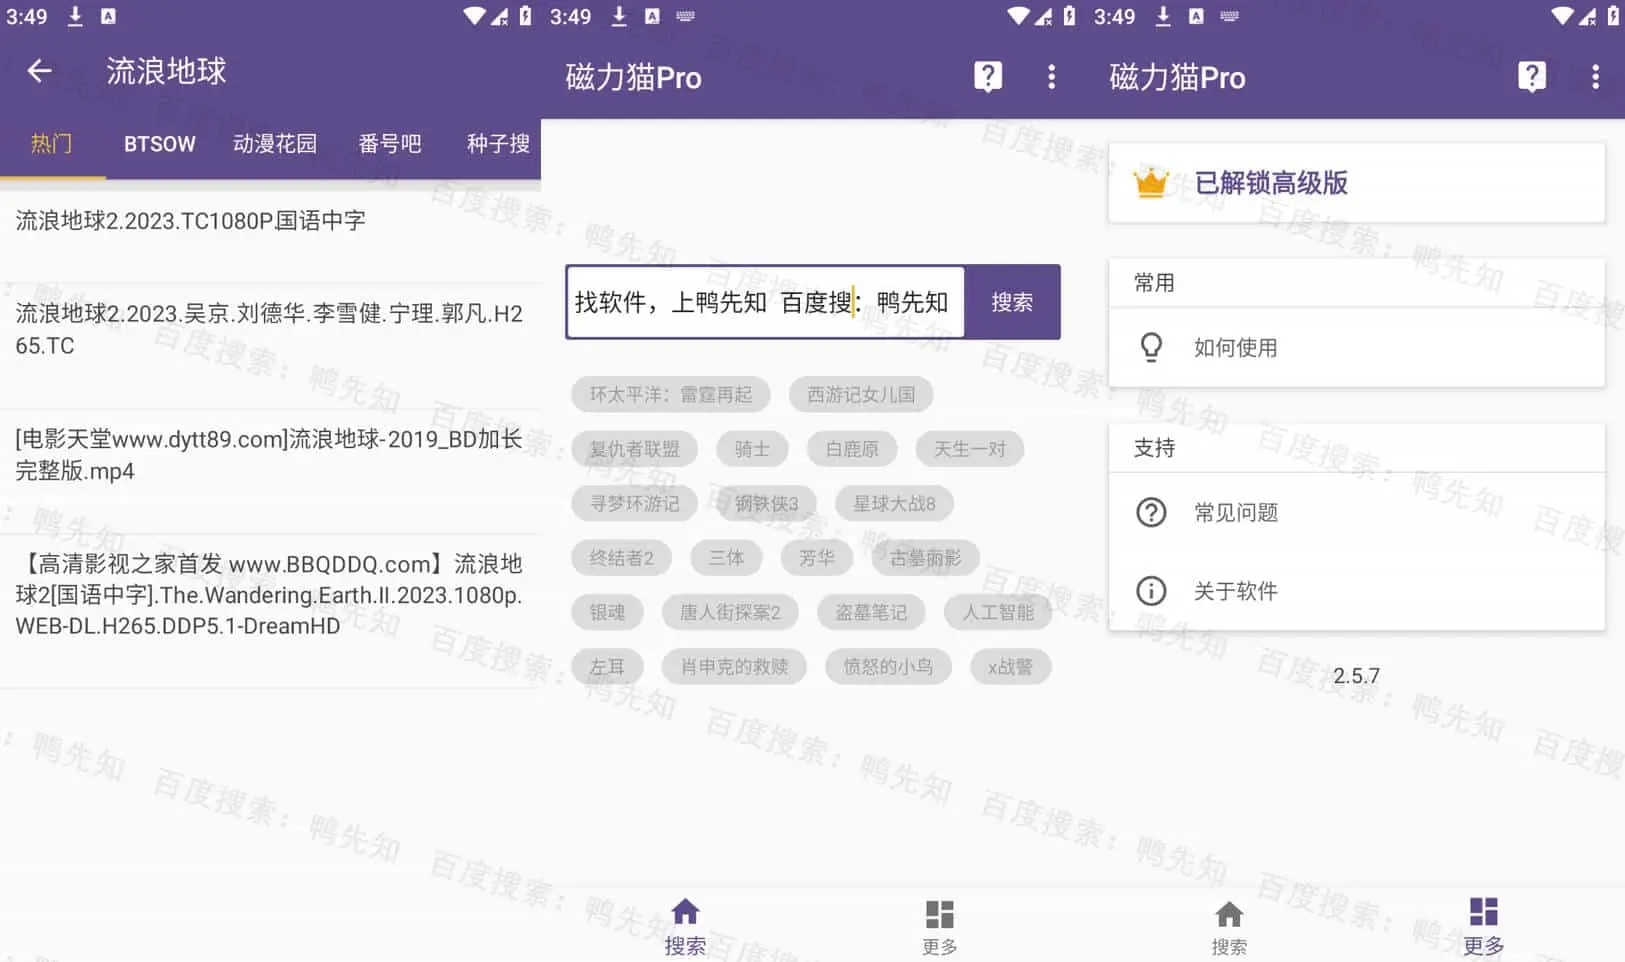
Task: Tap question circle icon beside 常见问题
Action: (x=1151, y=512)
